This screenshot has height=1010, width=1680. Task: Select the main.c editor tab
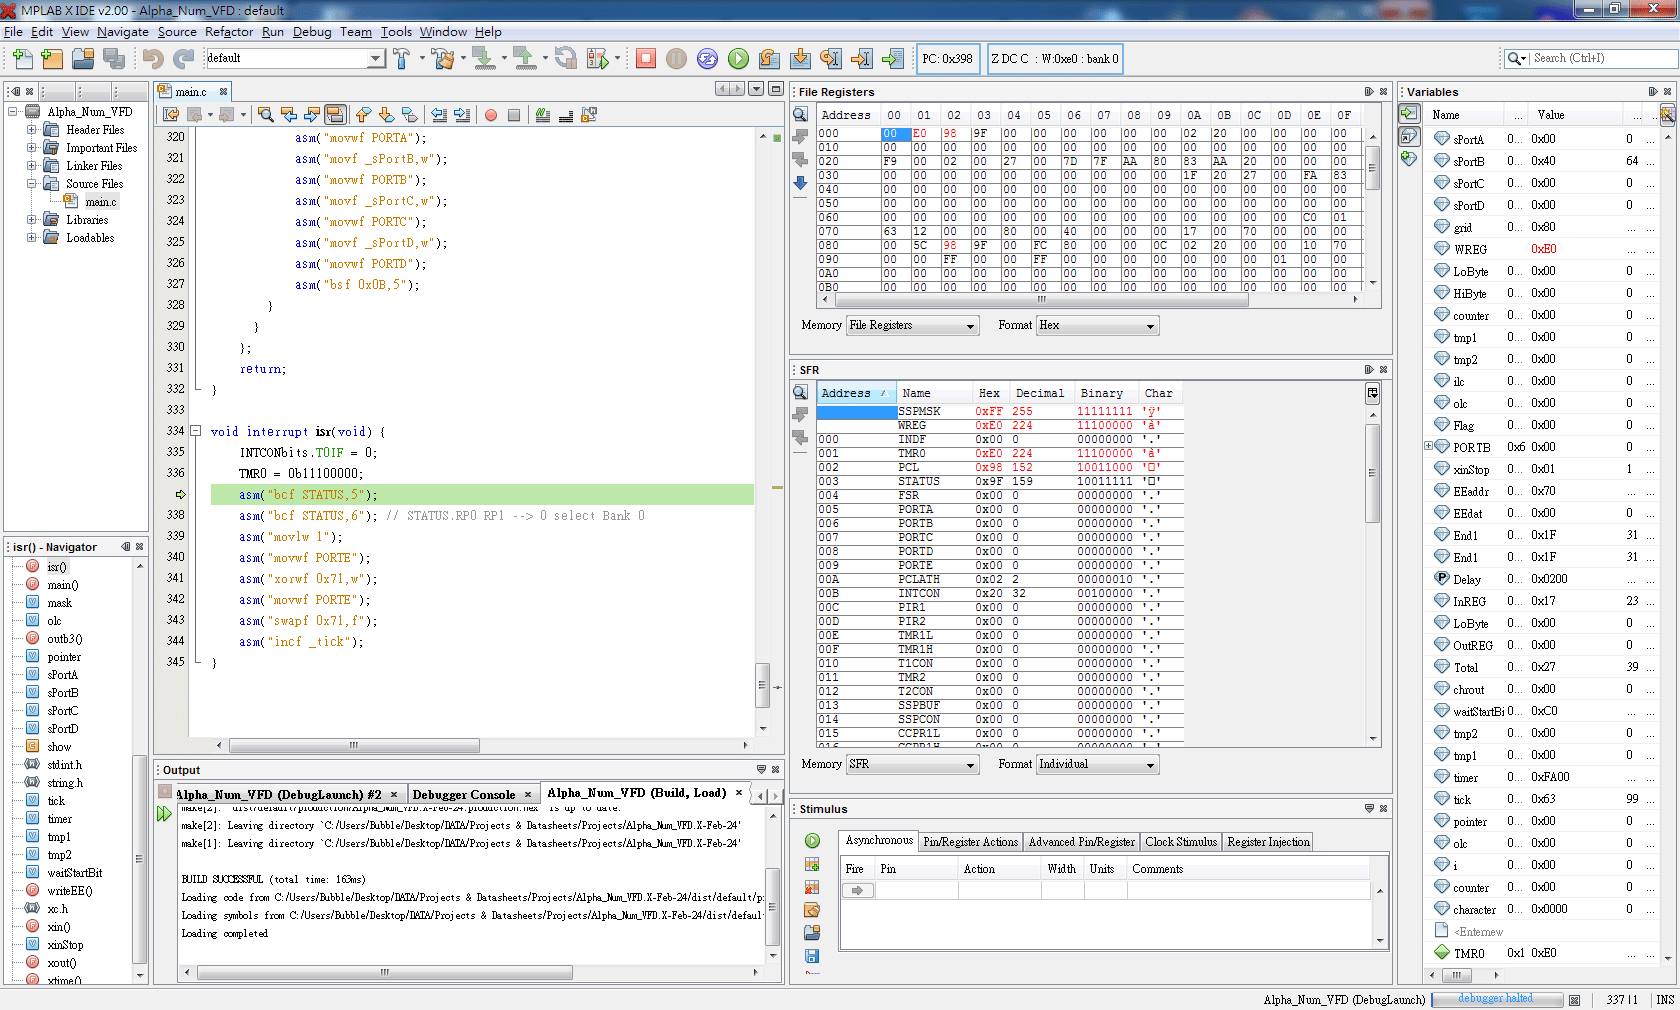coord(191,91)
